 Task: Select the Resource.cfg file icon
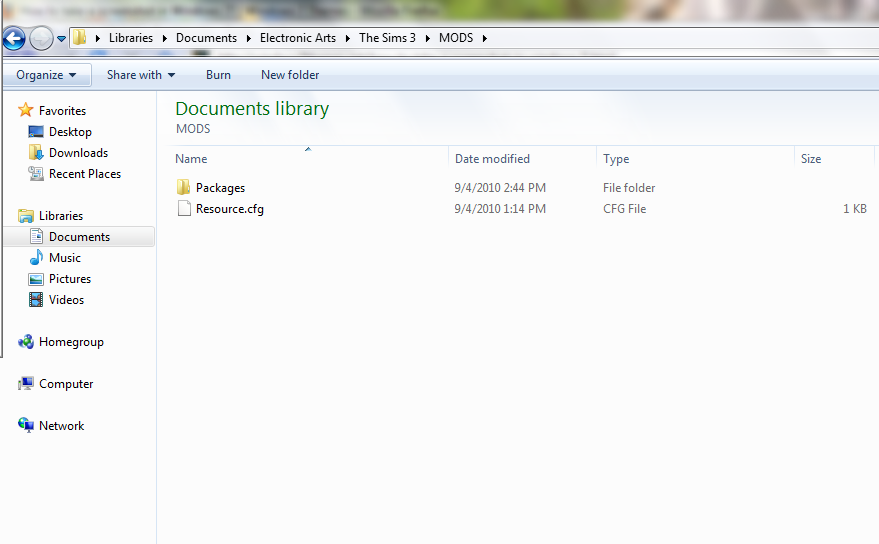click(x=183, y=209)
